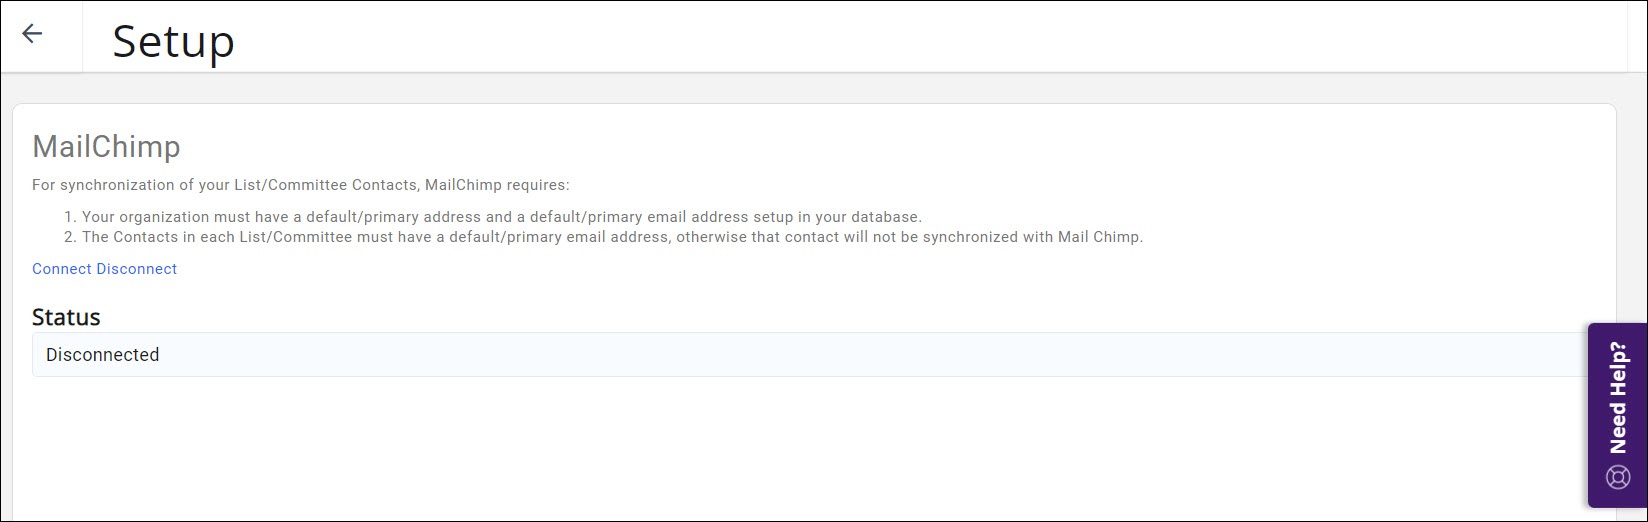The image size is (1648, 522).
Task: Click the Setup page title
Action: [173, 41]
